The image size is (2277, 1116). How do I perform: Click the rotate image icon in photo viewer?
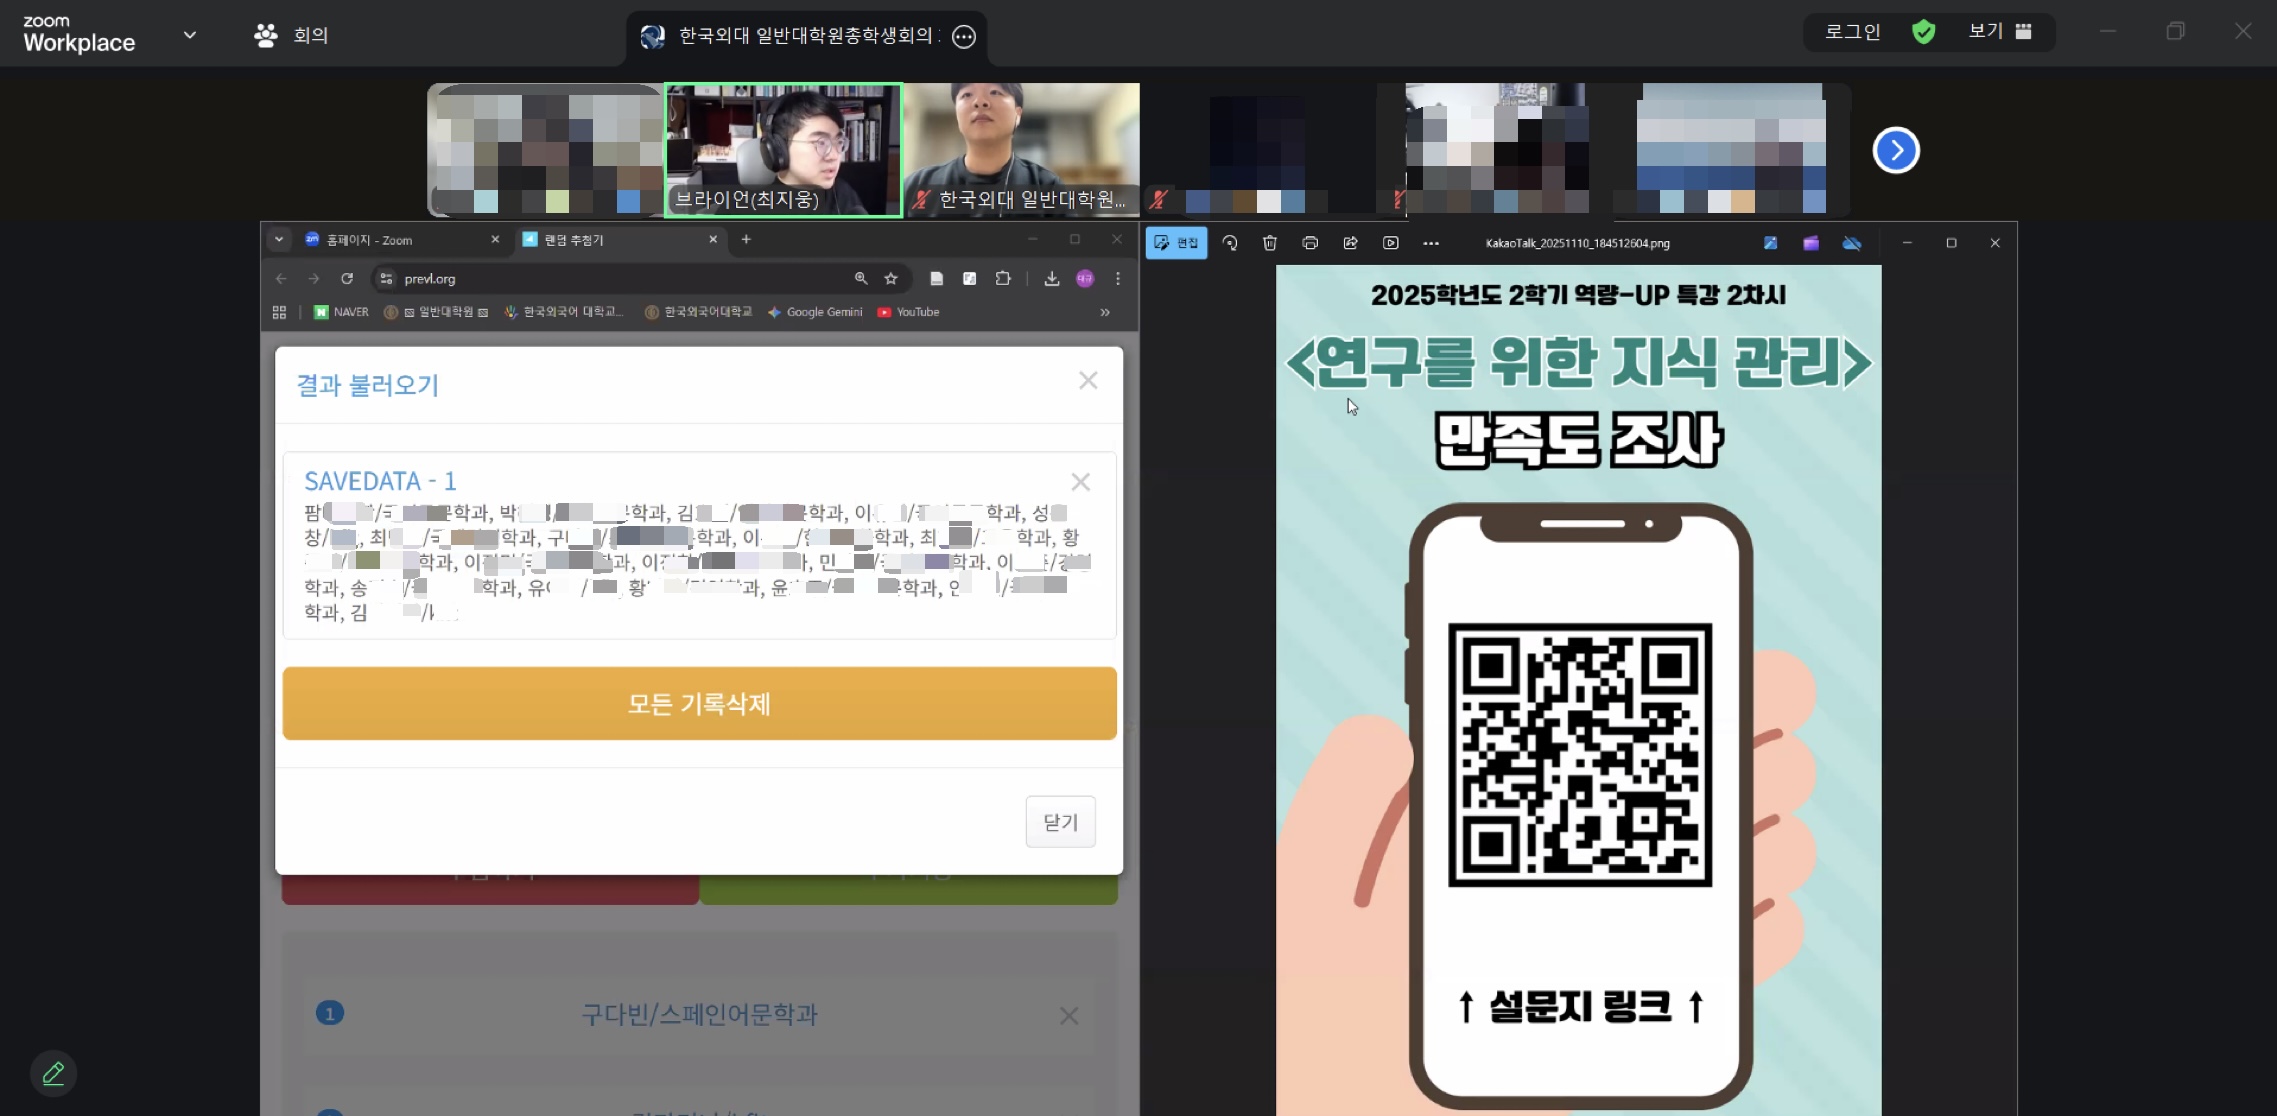[1230, 243]
